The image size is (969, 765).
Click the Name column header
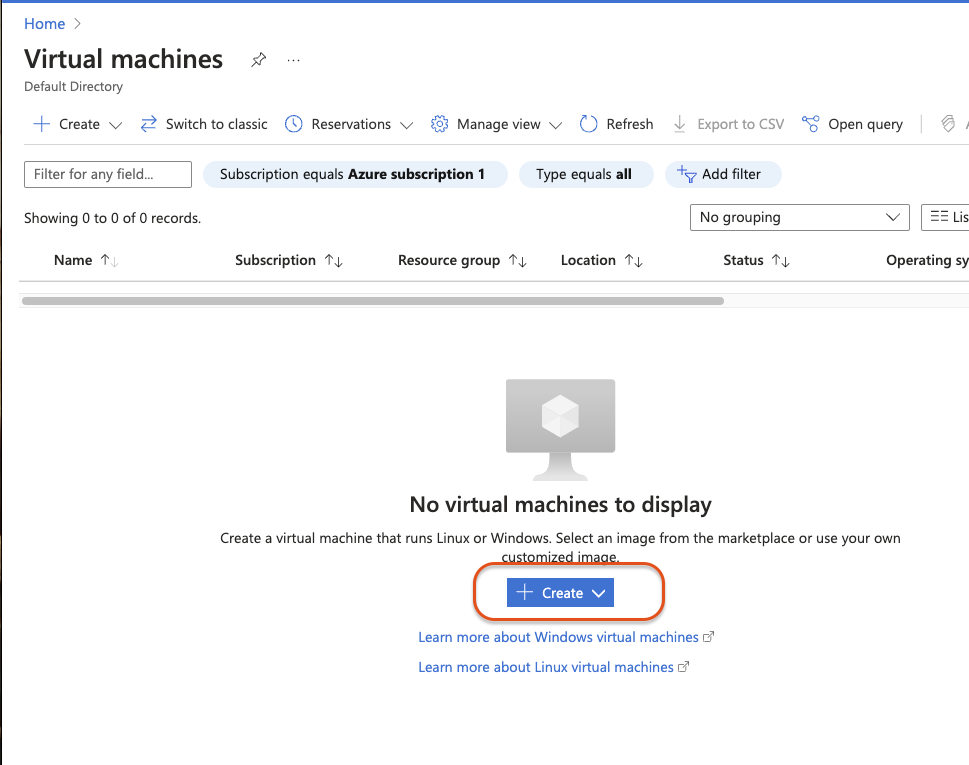[x=73, y=260]
